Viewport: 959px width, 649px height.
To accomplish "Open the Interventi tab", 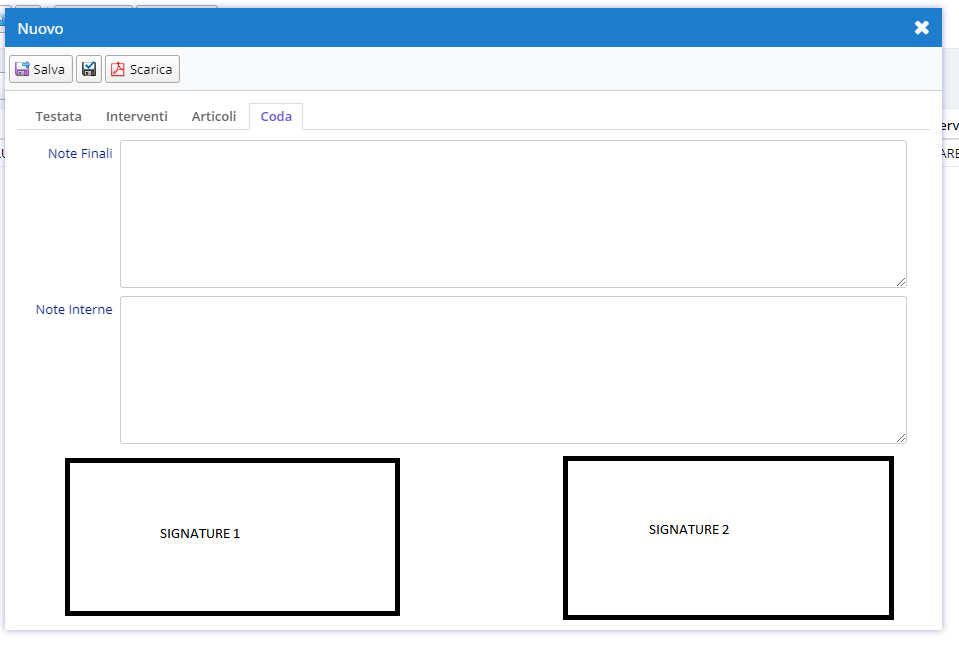I will [136, 116].
